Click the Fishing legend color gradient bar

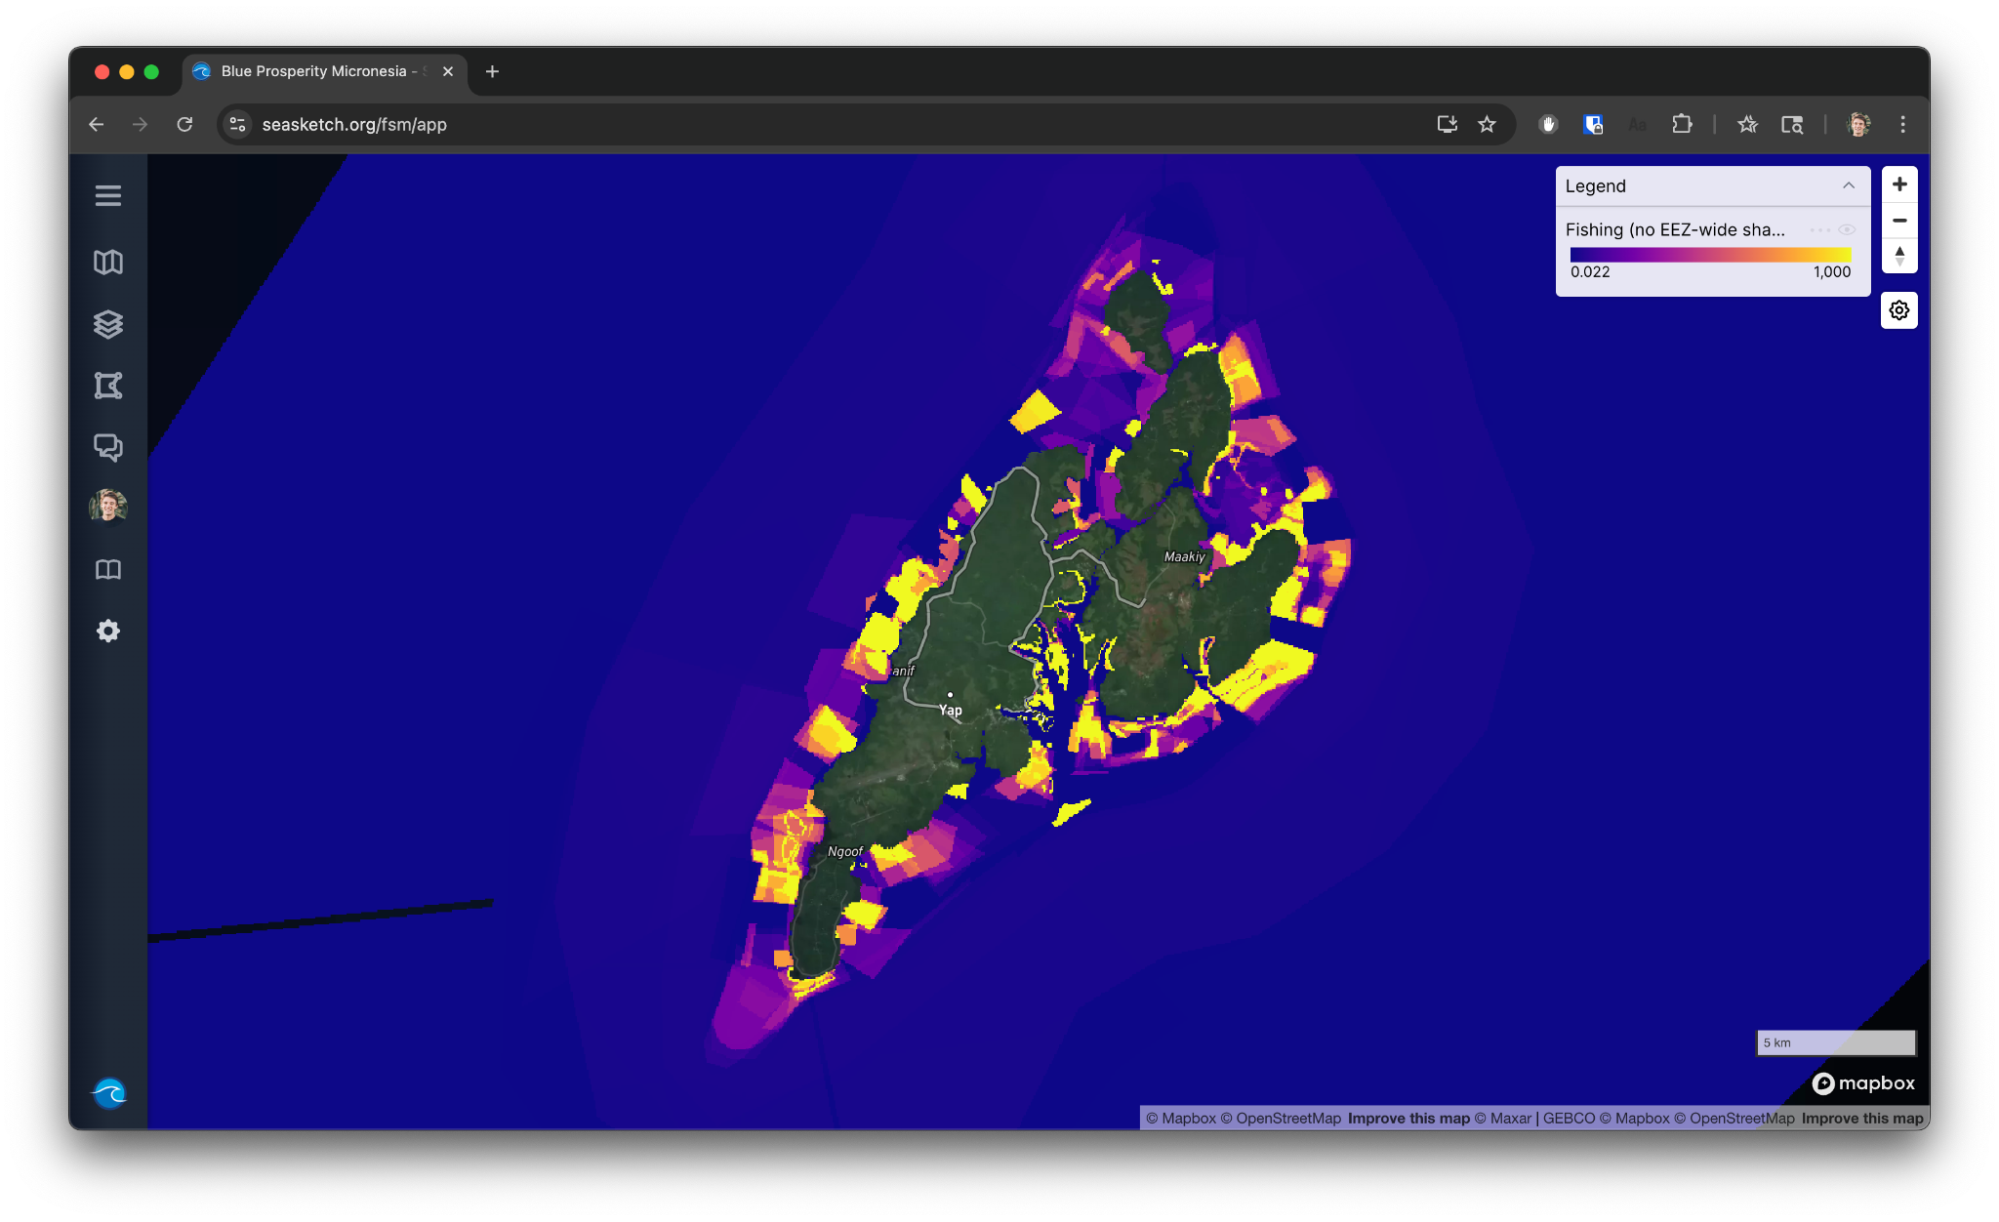[x=1709, y=255]
